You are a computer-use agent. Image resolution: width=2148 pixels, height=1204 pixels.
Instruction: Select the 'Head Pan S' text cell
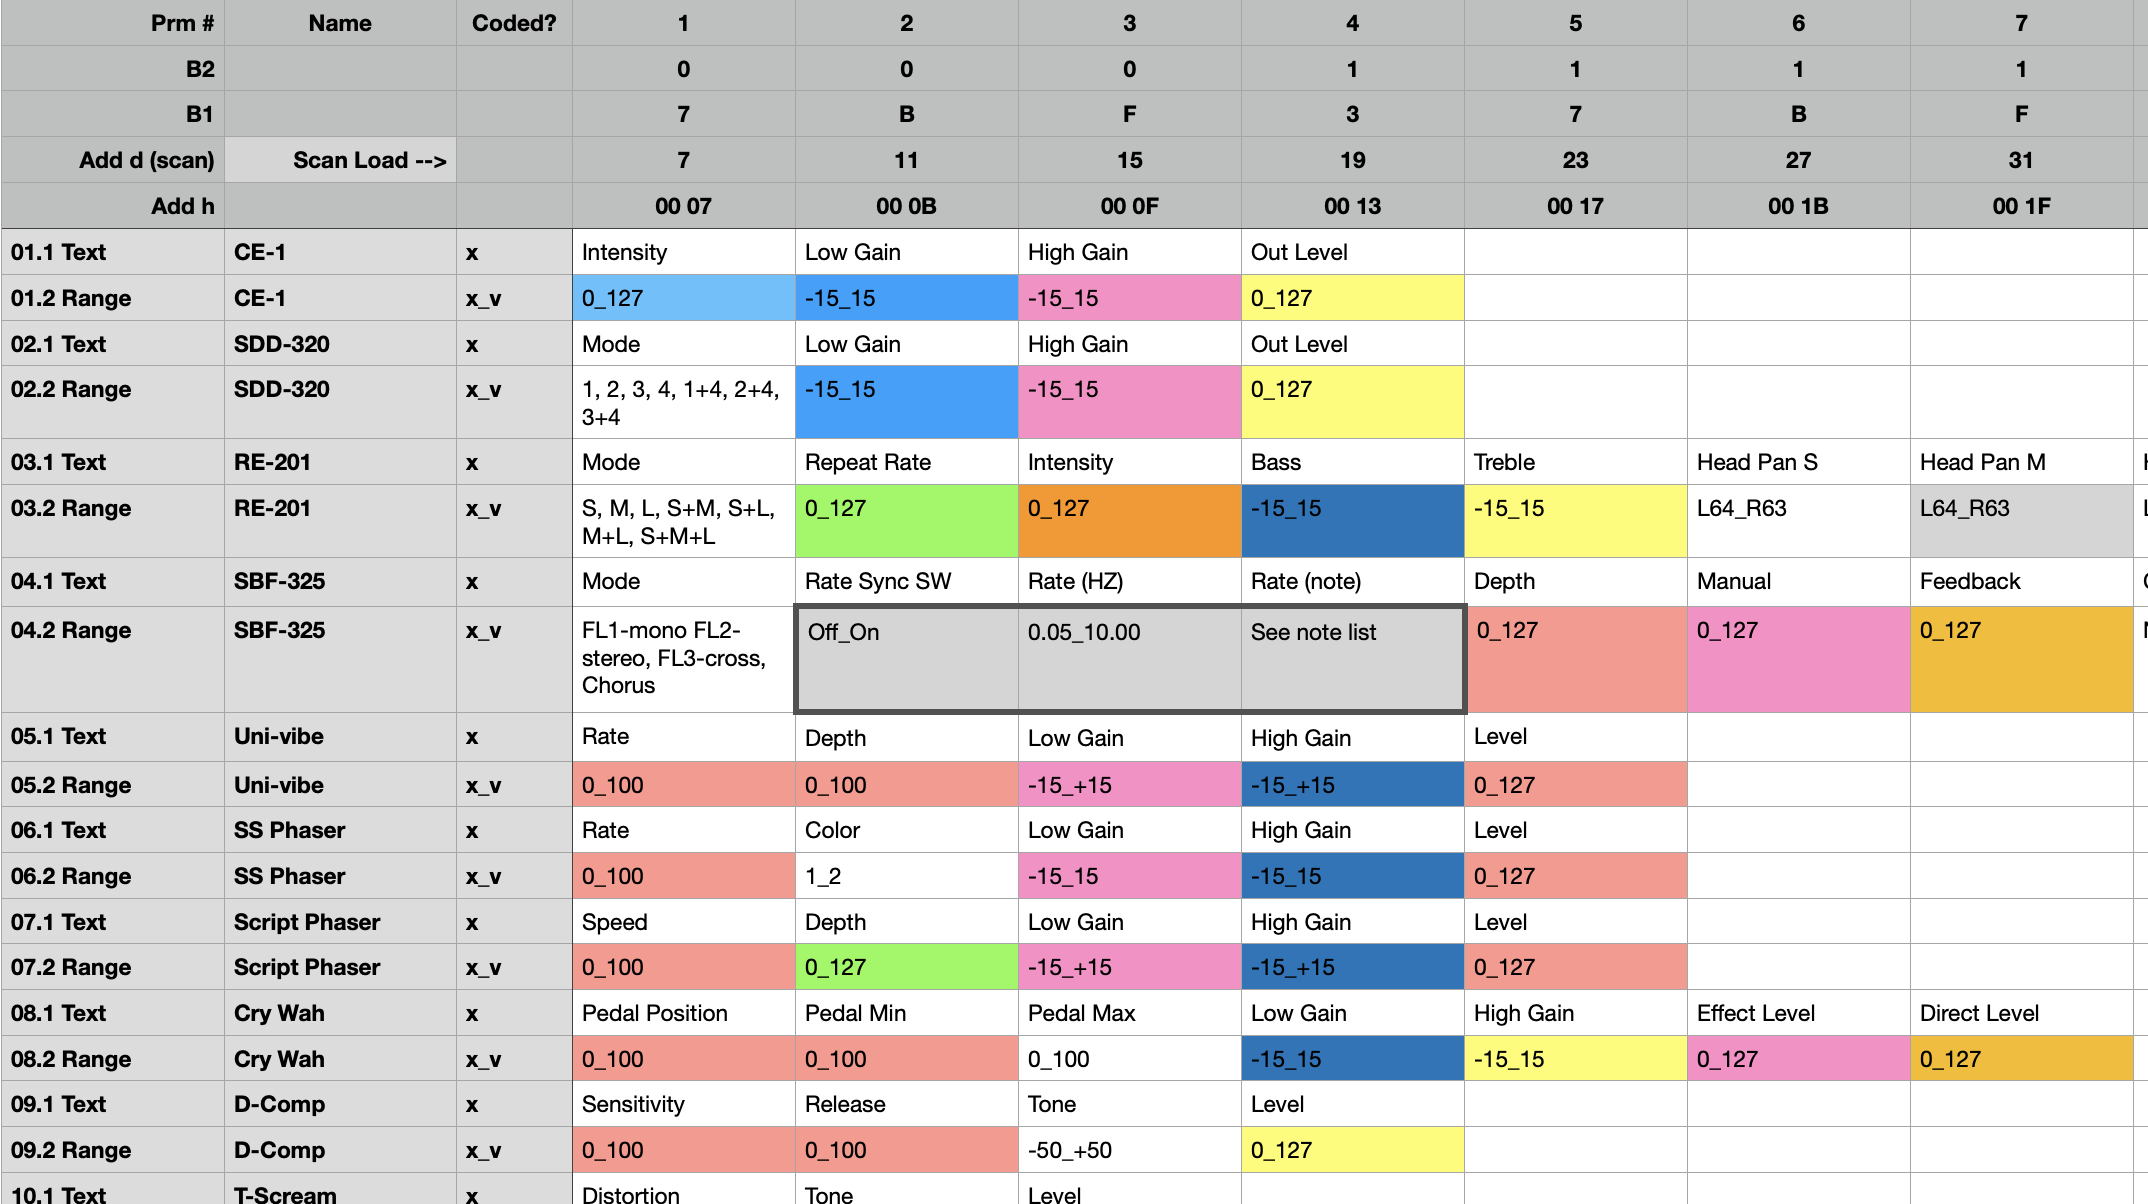click(1799, 462)
